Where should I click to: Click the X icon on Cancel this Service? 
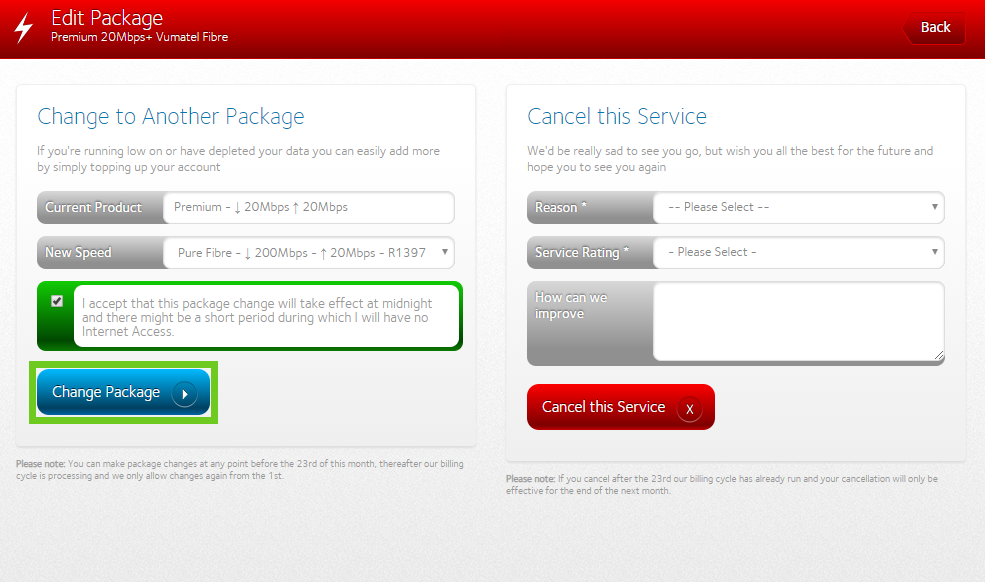point(689,408)
